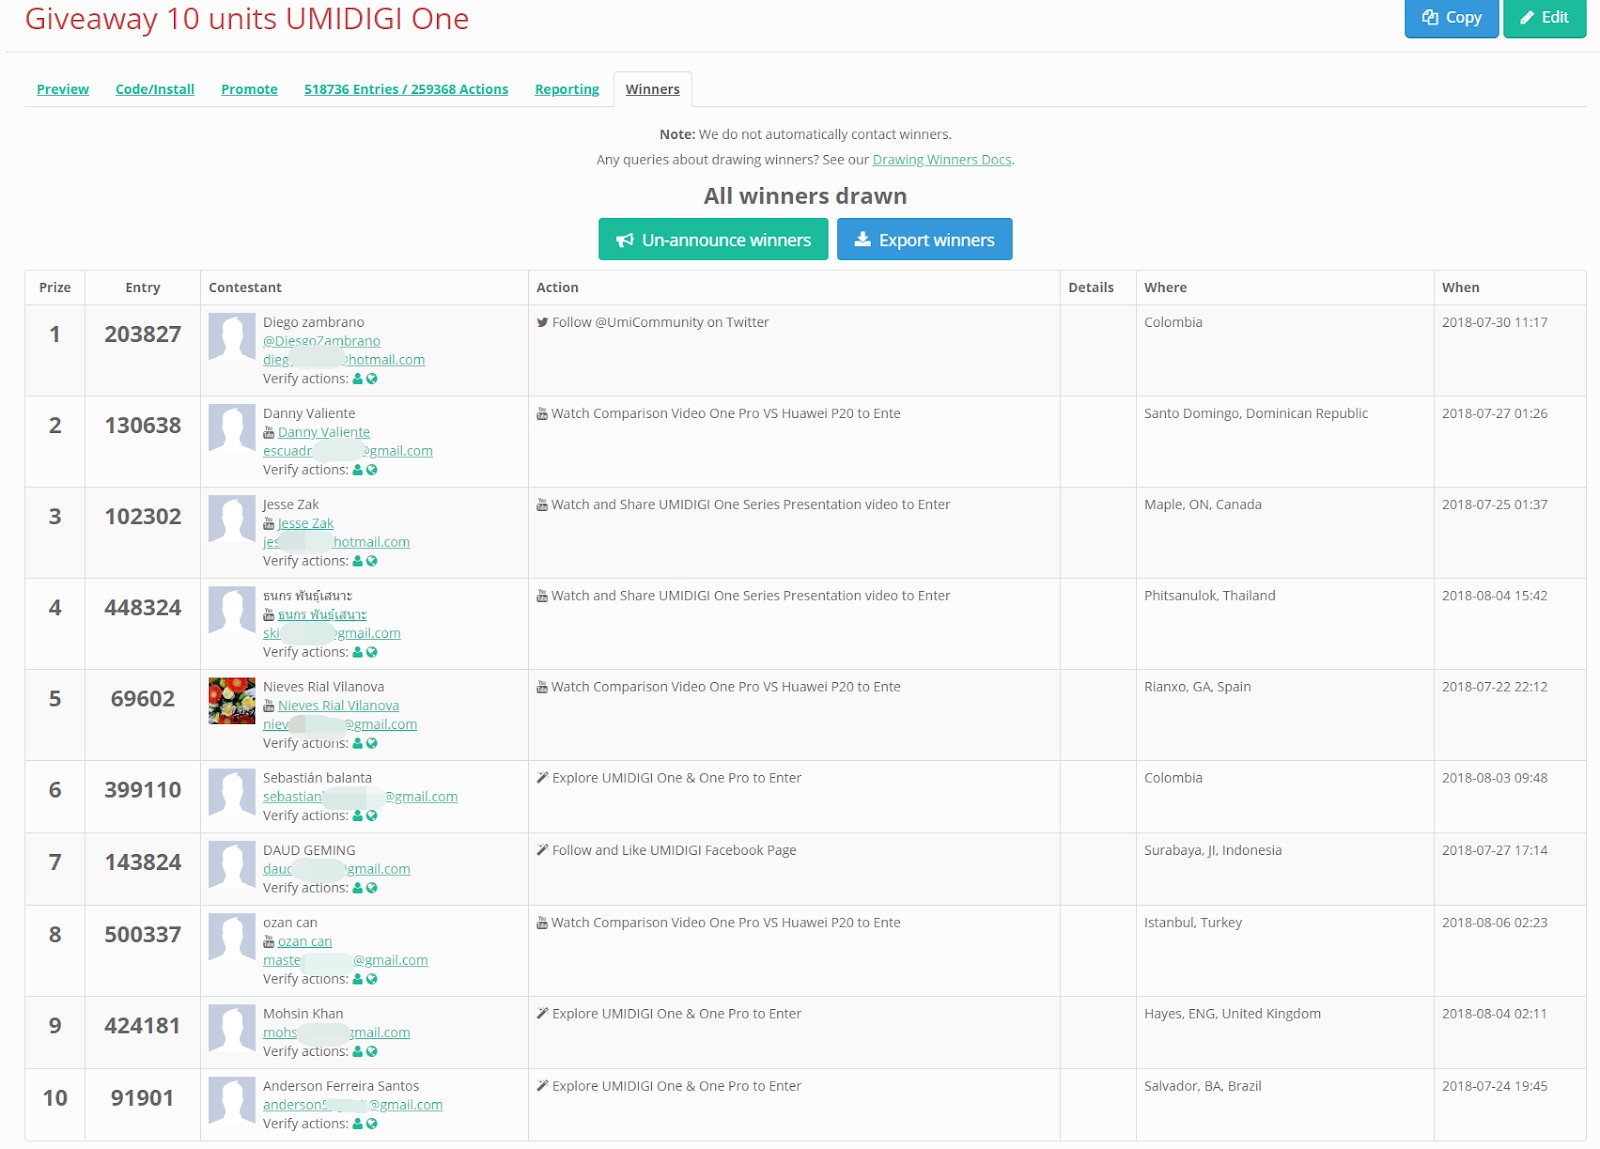Click the Copy button
This screenshot has height=1149, width=1600.
click(x=1451, y=17)
